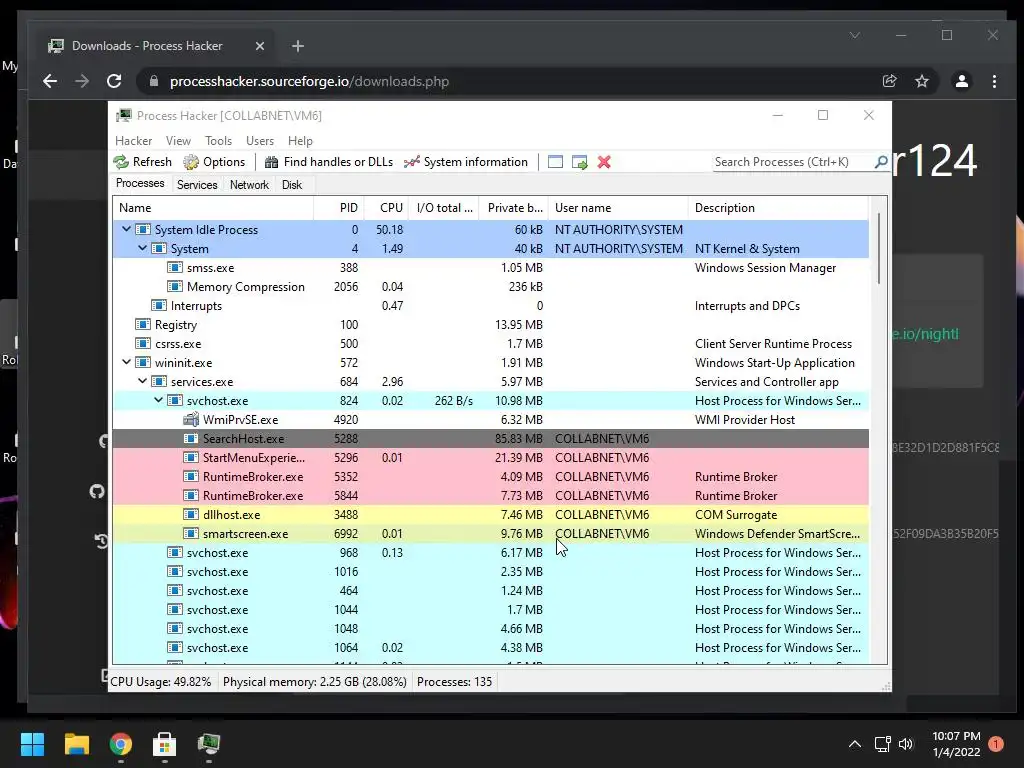The height and width of the screenshot is (768, 1024).
Task: Open the View menu
Action: point(178,141)
